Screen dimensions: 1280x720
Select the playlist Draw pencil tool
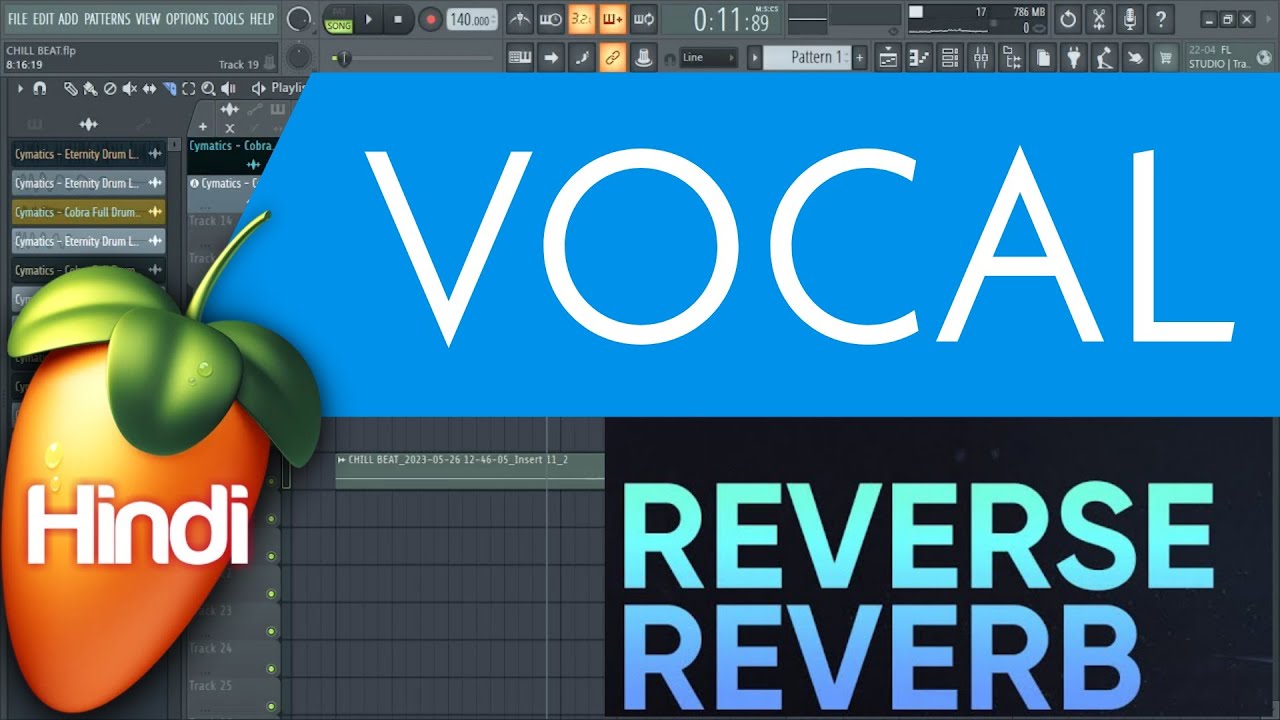70,88
